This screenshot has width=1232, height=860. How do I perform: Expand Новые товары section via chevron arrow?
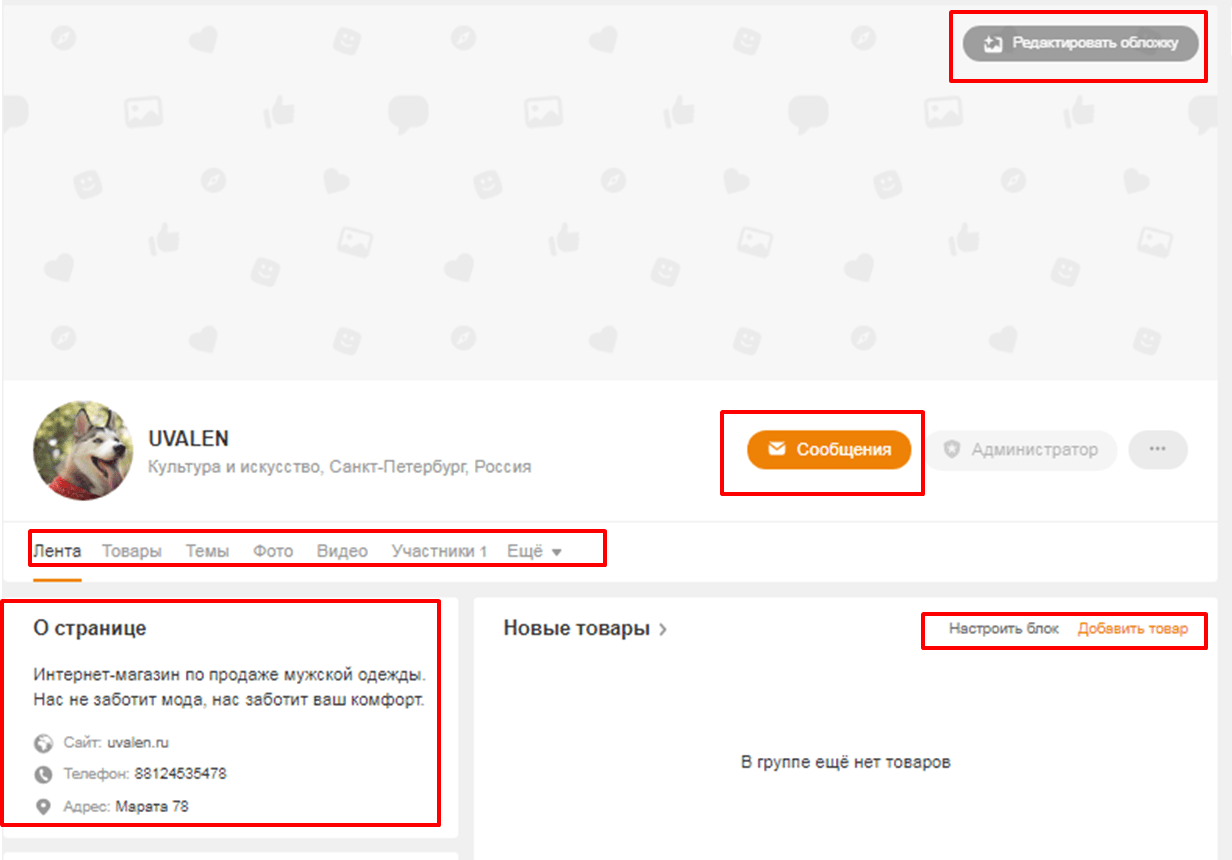click(x=663, y=629)
